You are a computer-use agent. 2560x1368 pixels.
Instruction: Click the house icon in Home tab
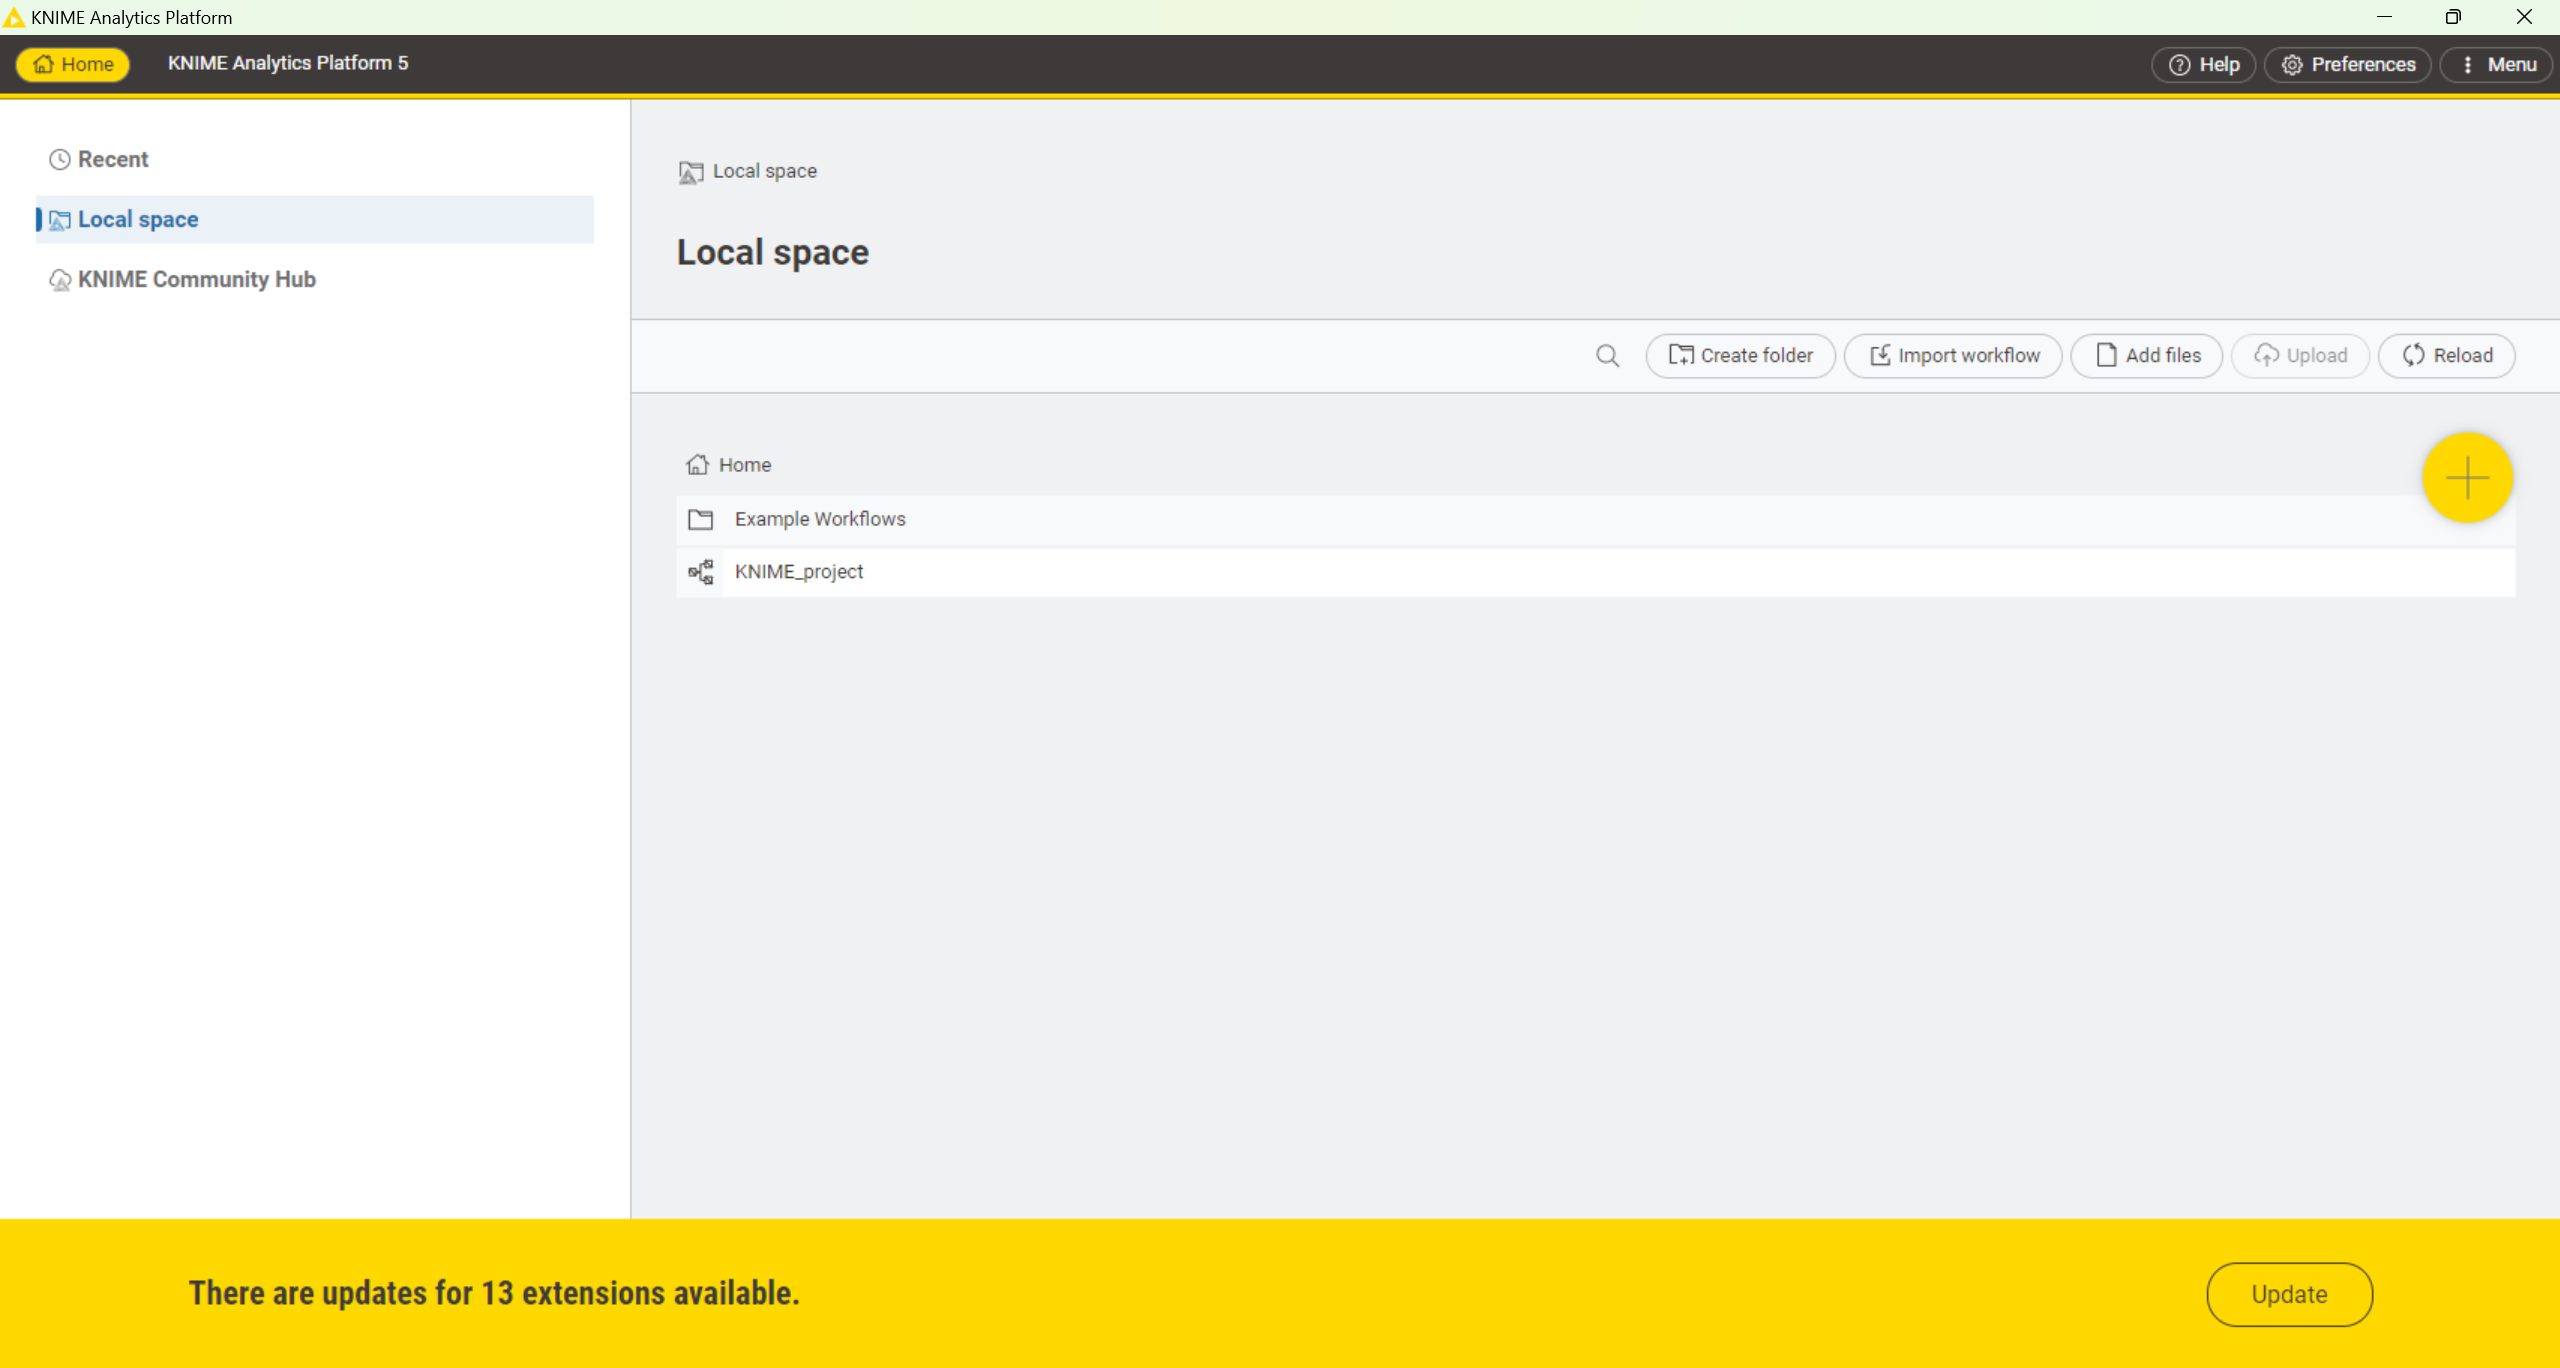(x=43, y=64)
